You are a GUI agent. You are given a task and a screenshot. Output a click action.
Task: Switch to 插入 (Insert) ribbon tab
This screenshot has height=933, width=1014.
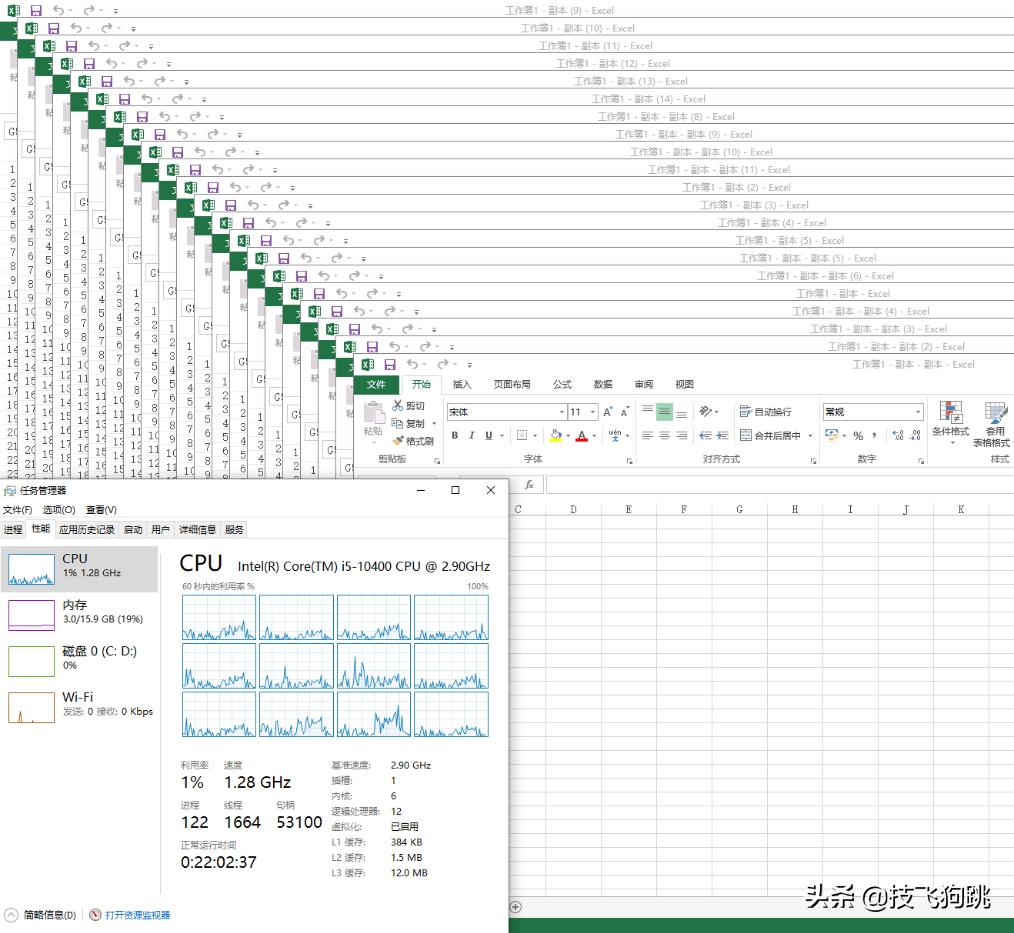tap(462, 384)
